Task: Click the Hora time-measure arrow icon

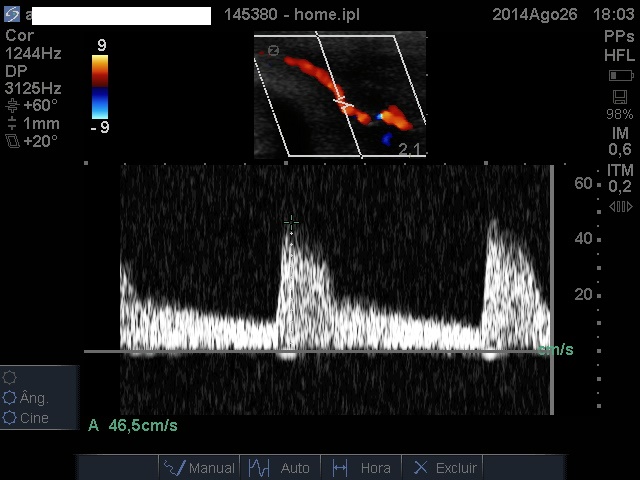Action: click(340, 467)
